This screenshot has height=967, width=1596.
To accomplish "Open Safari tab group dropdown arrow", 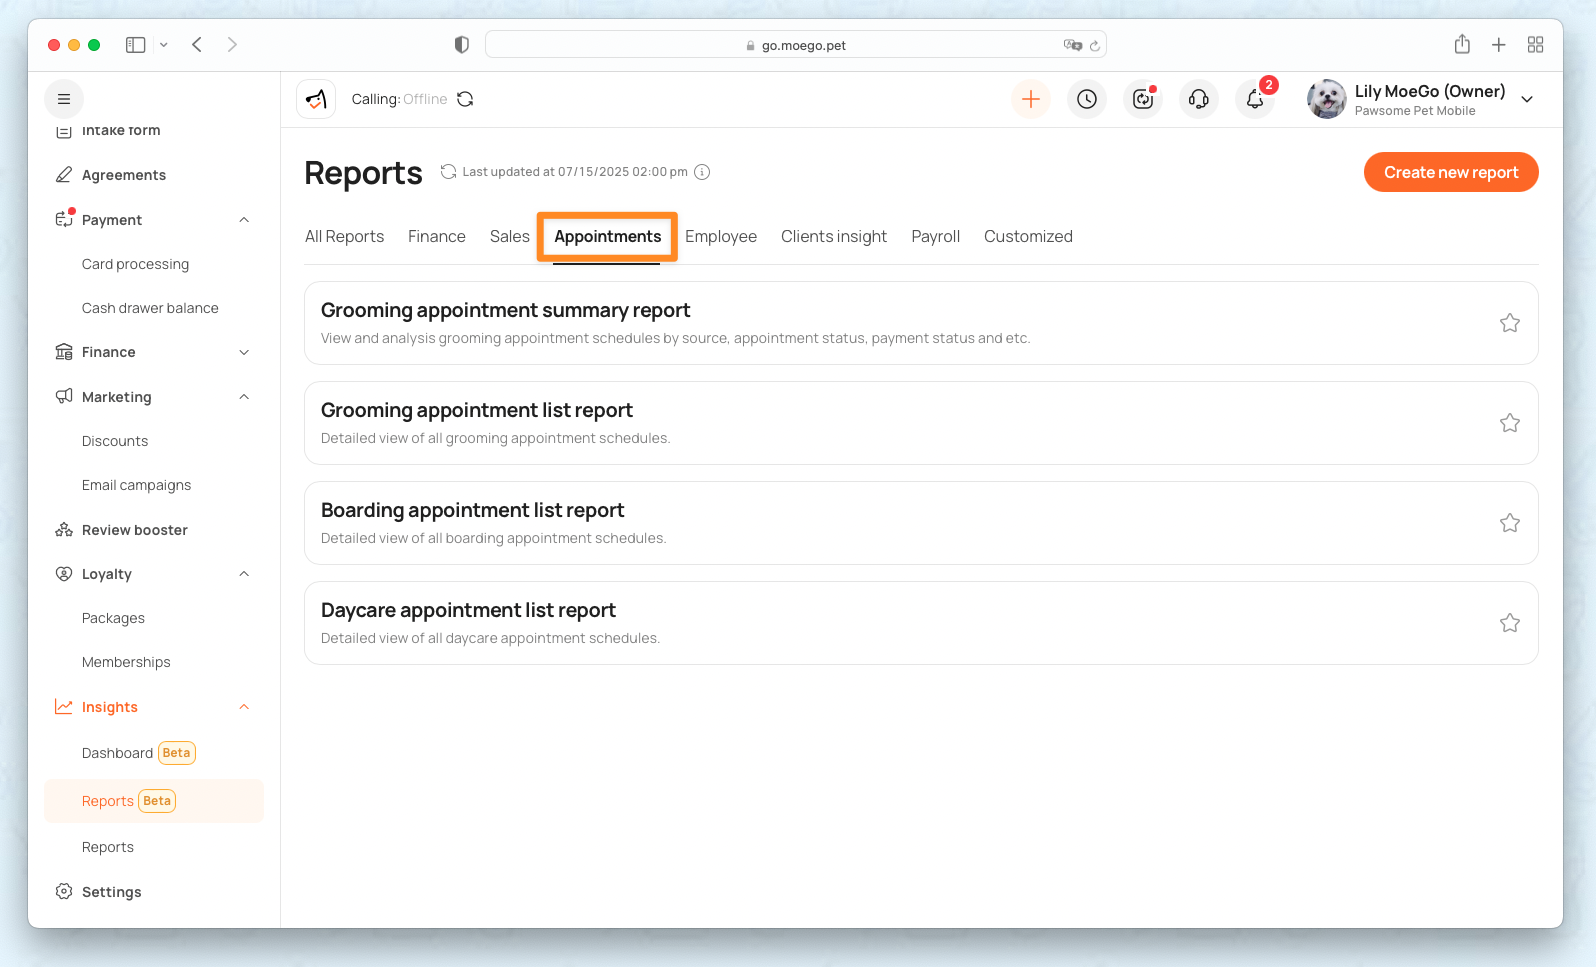I will click(164, 45).
